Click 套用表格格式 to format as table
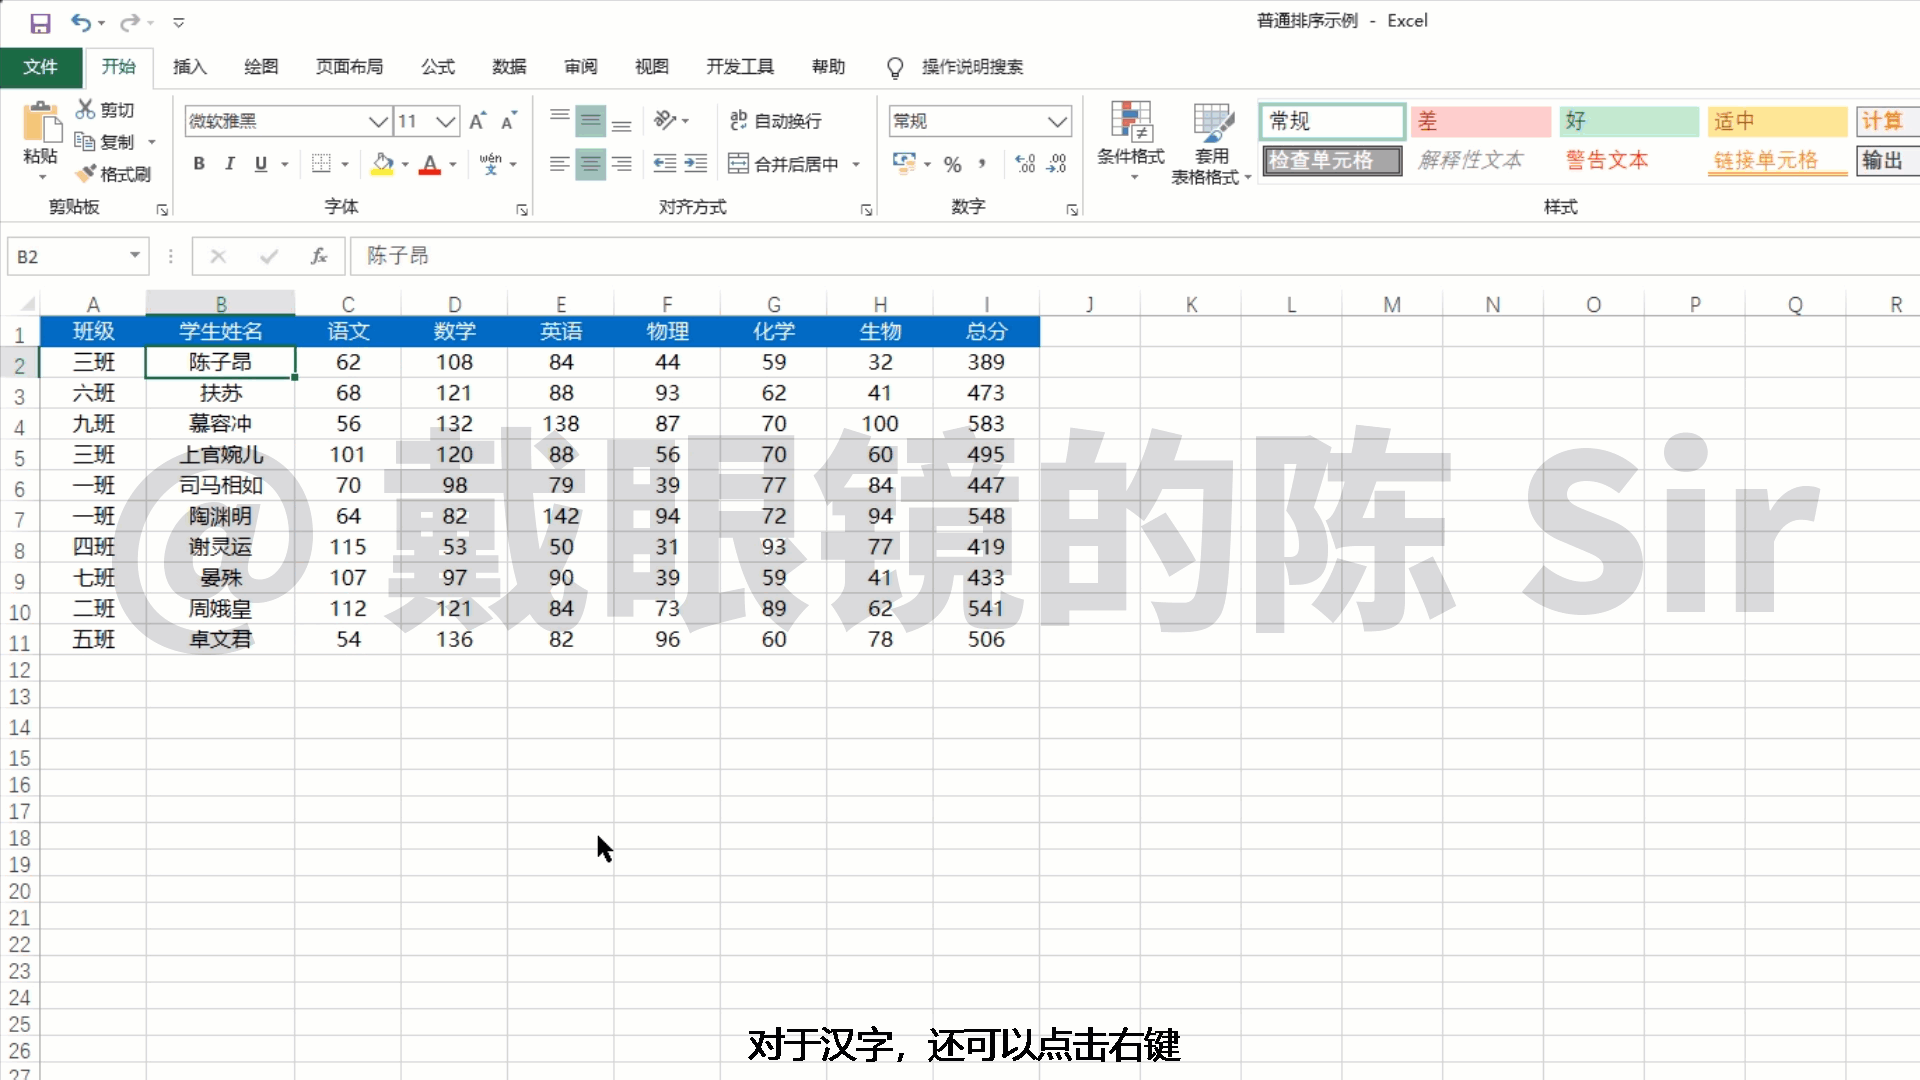Viewport: 1920px width, 1080px height. tap(1211, 140)
